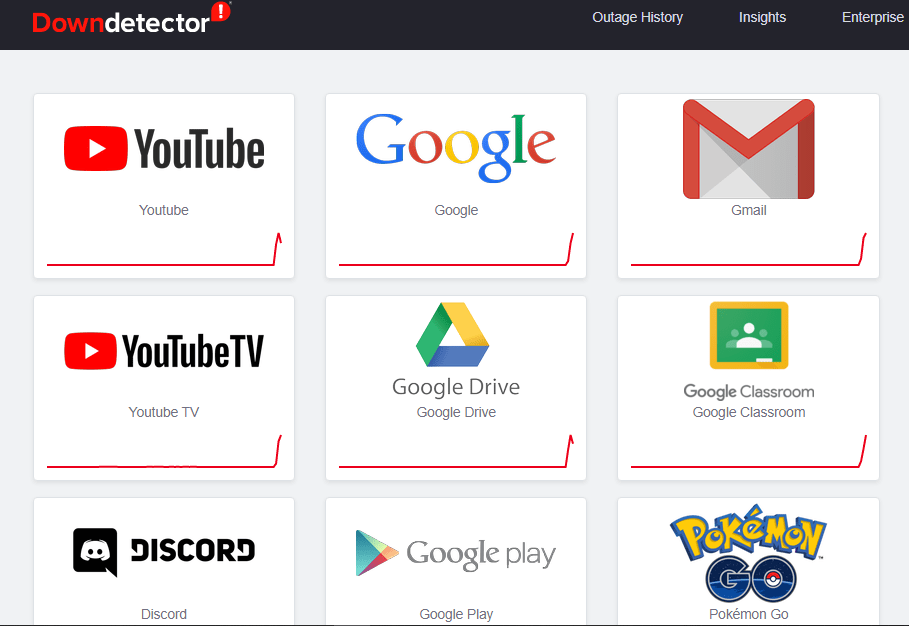Open the Pokémon Go status link

pos(748,613)
